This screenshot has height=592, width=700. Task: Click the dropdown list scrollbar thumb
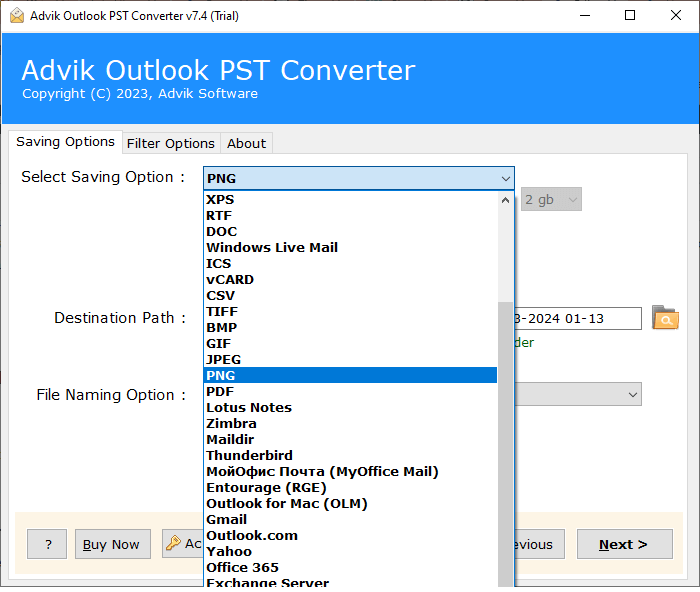coord(505,444)
